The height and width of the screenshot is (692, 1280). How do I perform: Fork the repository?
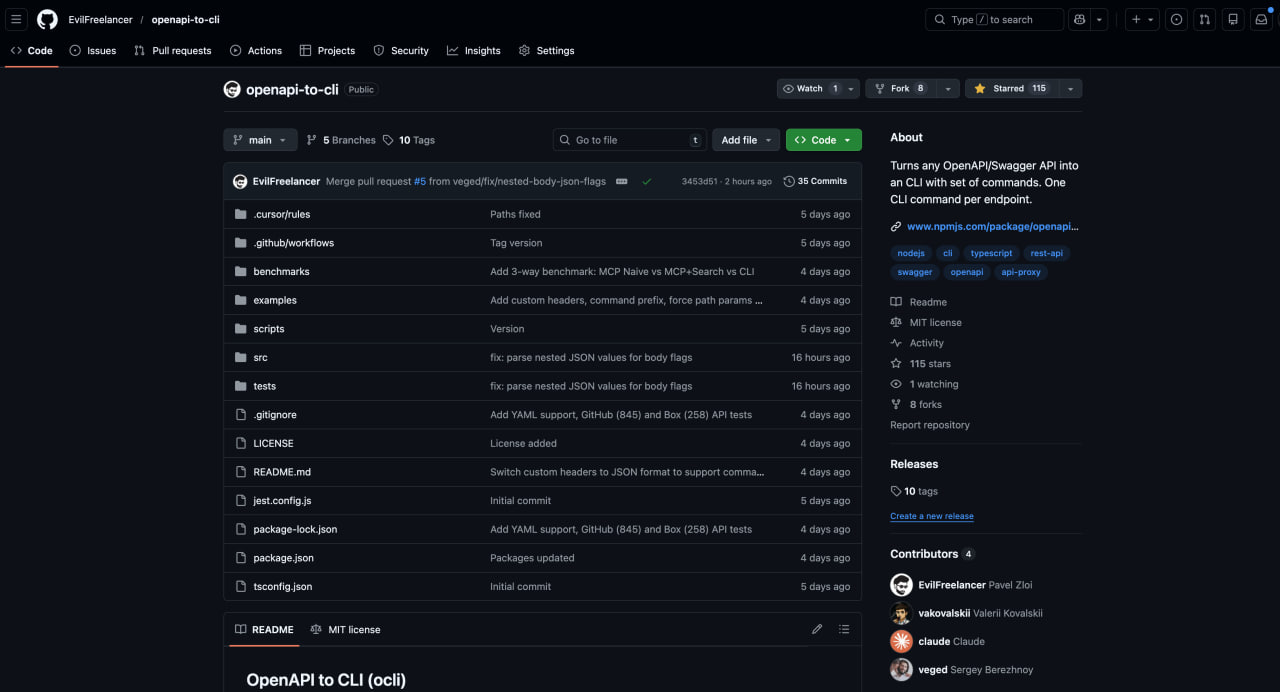point(900,88)
